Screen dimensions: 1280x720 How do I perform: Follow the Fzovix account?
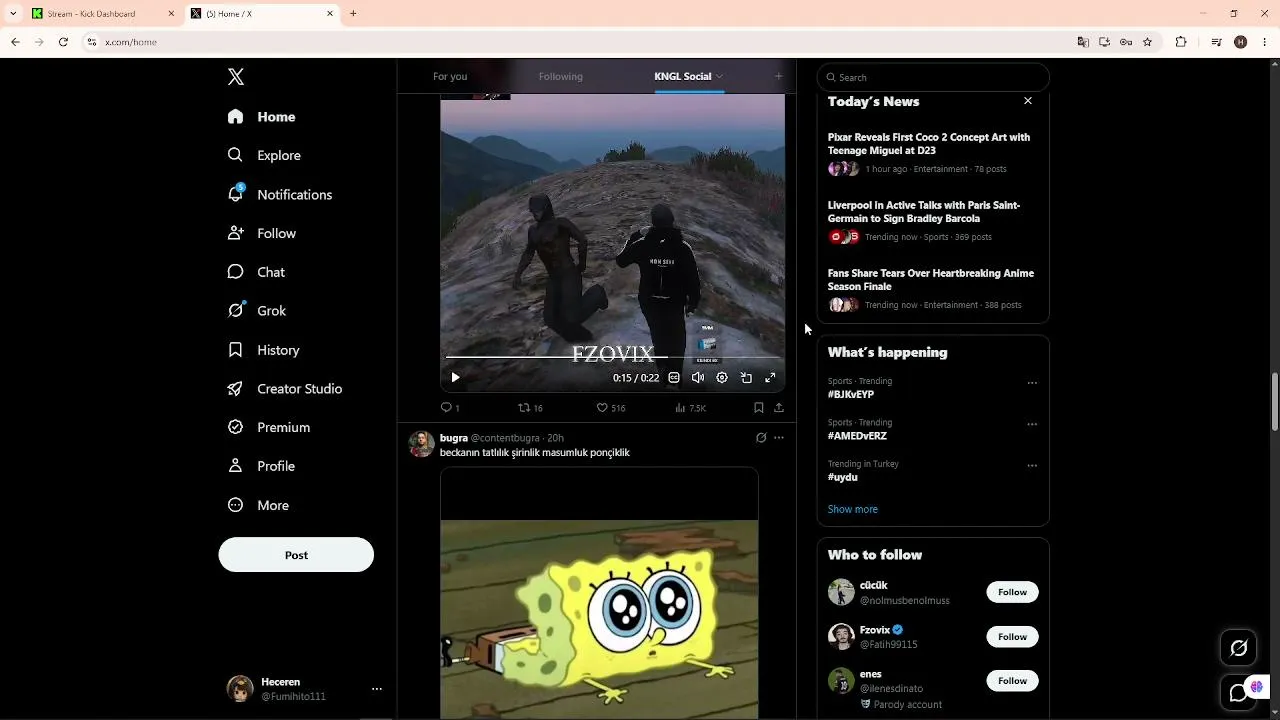coord(1012,637)
